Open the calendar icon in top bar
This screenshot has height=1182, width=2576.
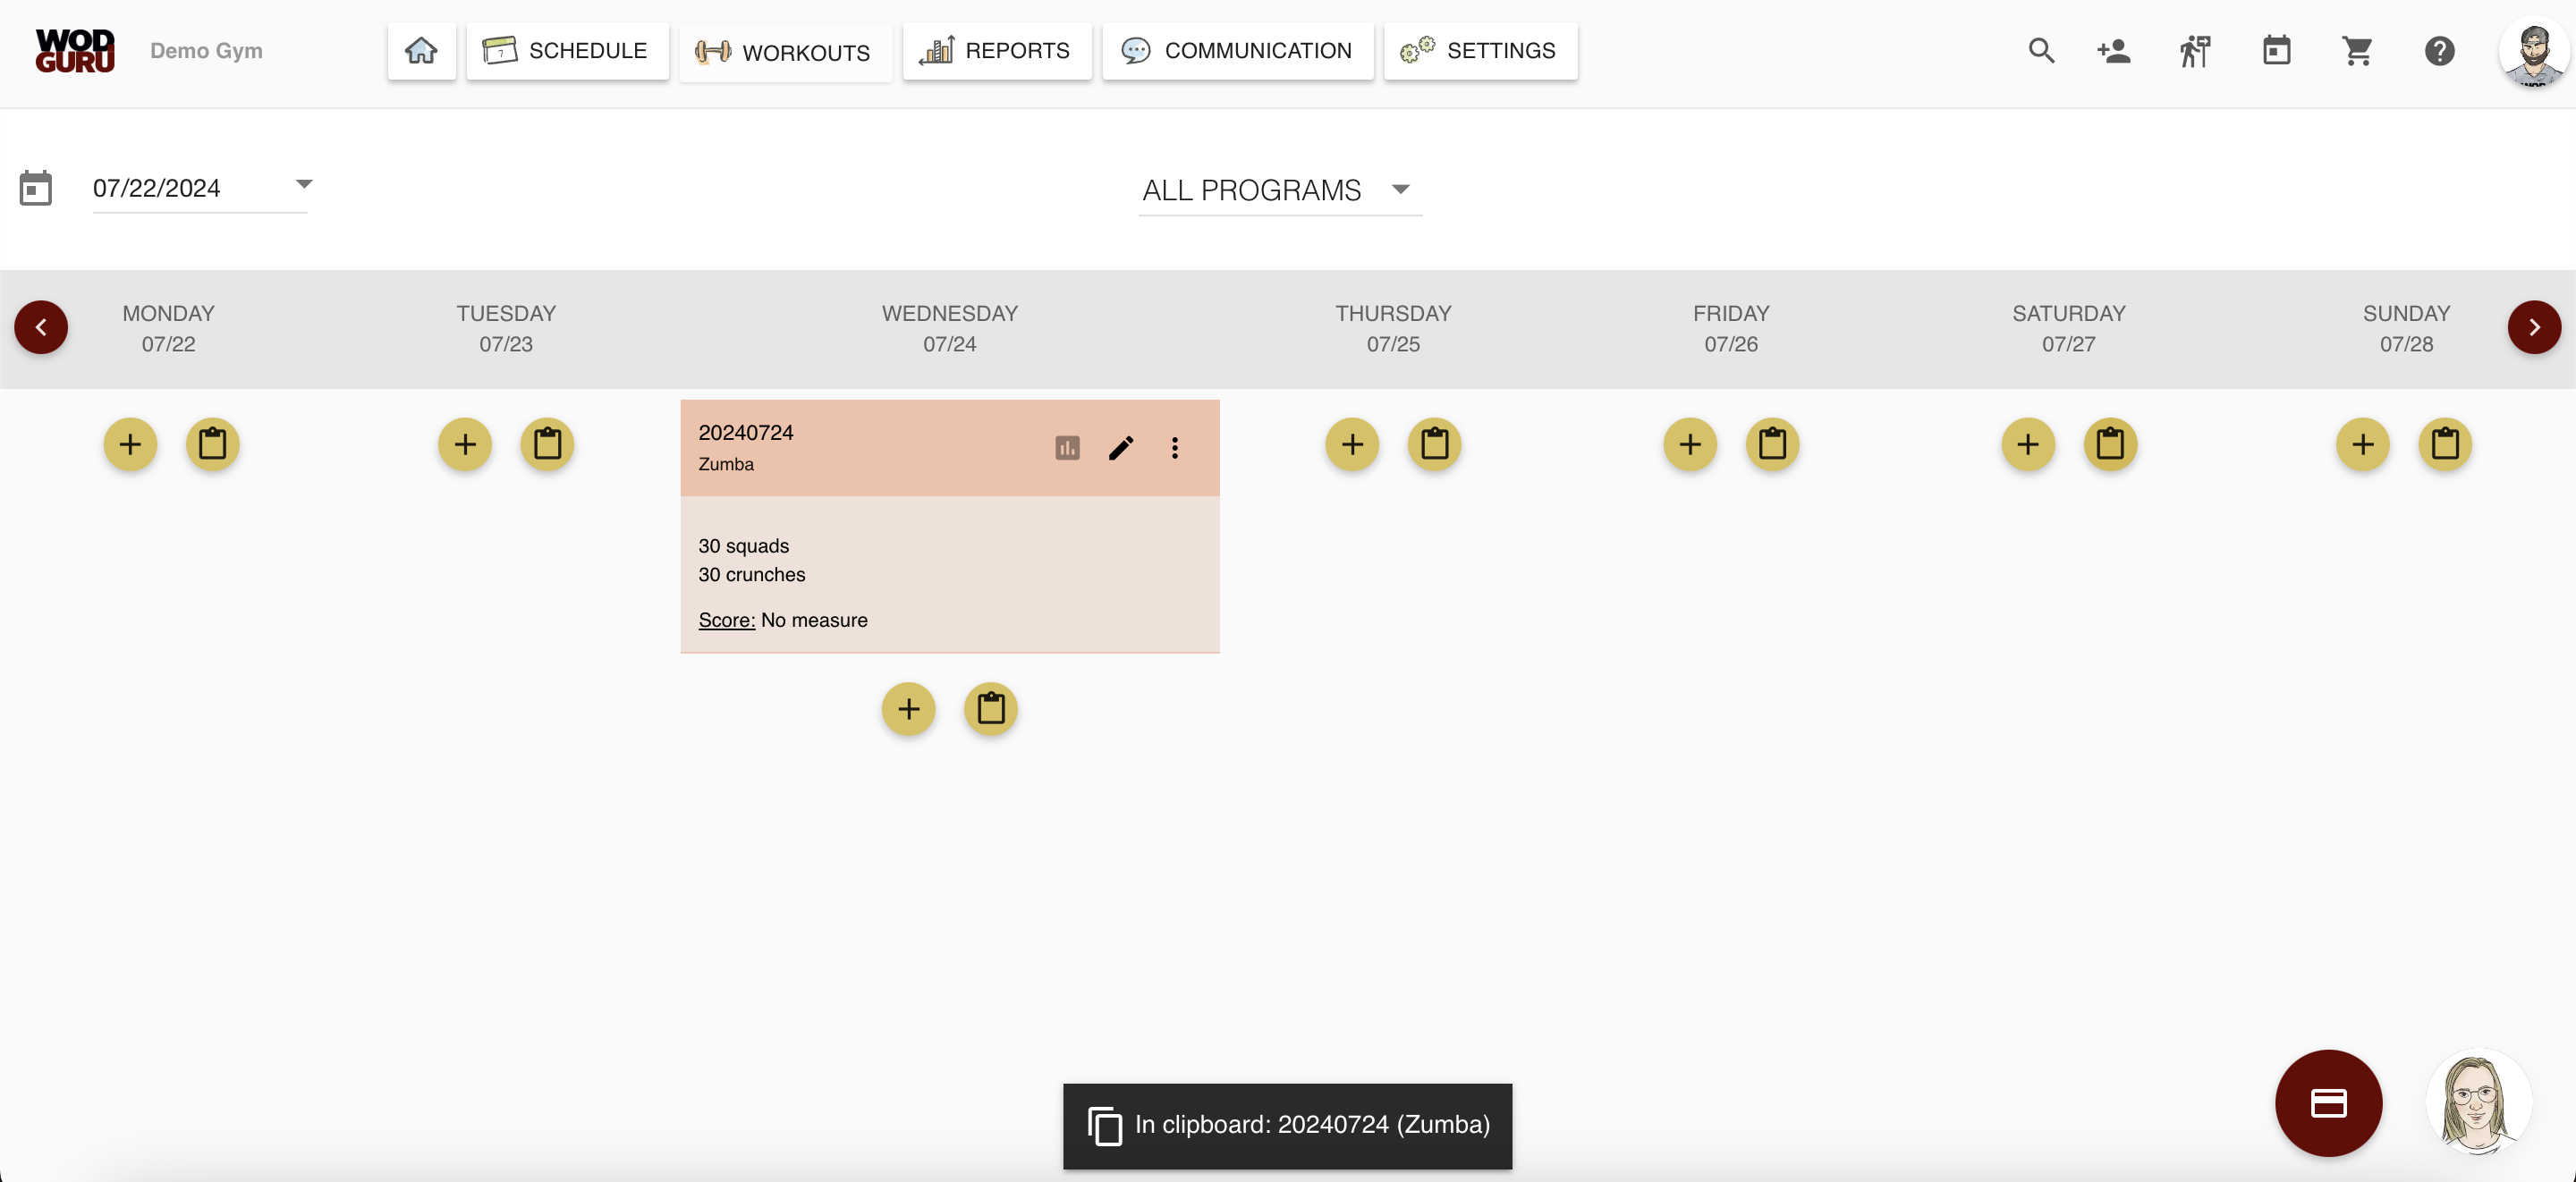coord(2277,50)
